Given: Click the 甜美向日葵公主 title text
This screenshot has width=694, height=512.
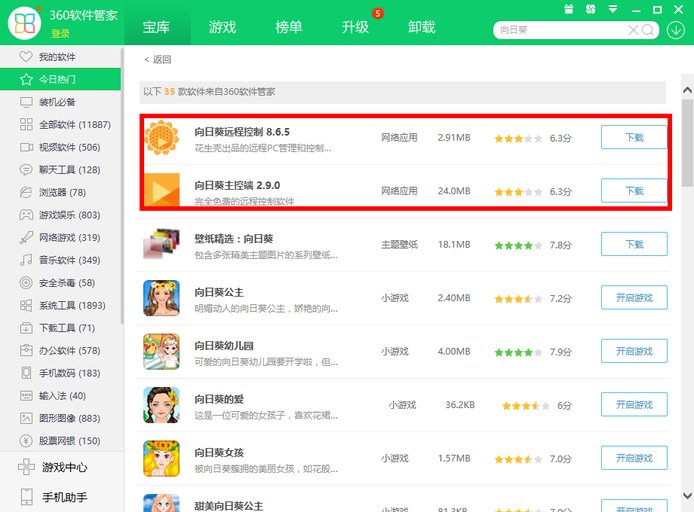Looking at the screenshot, I should pyautogui.click(x=228, y=506).
